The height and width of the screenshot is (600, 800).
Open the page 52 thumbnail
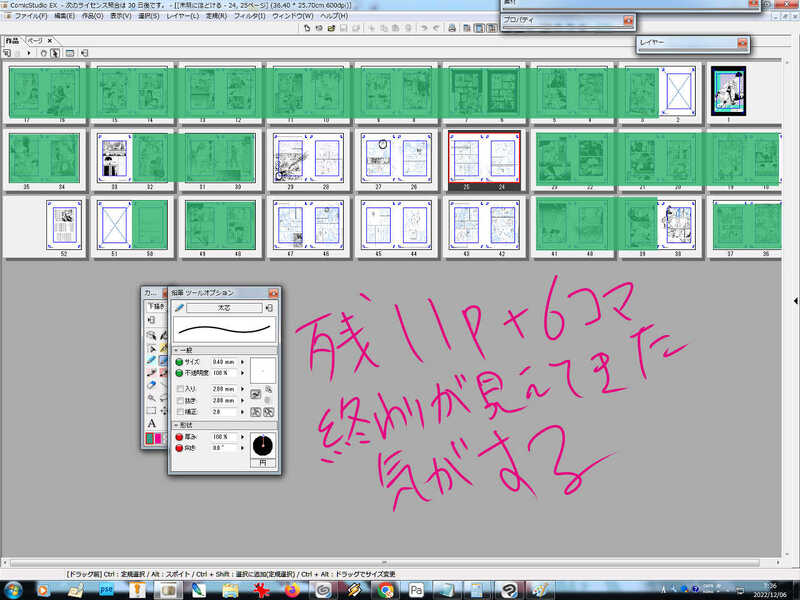pos(64,227)
